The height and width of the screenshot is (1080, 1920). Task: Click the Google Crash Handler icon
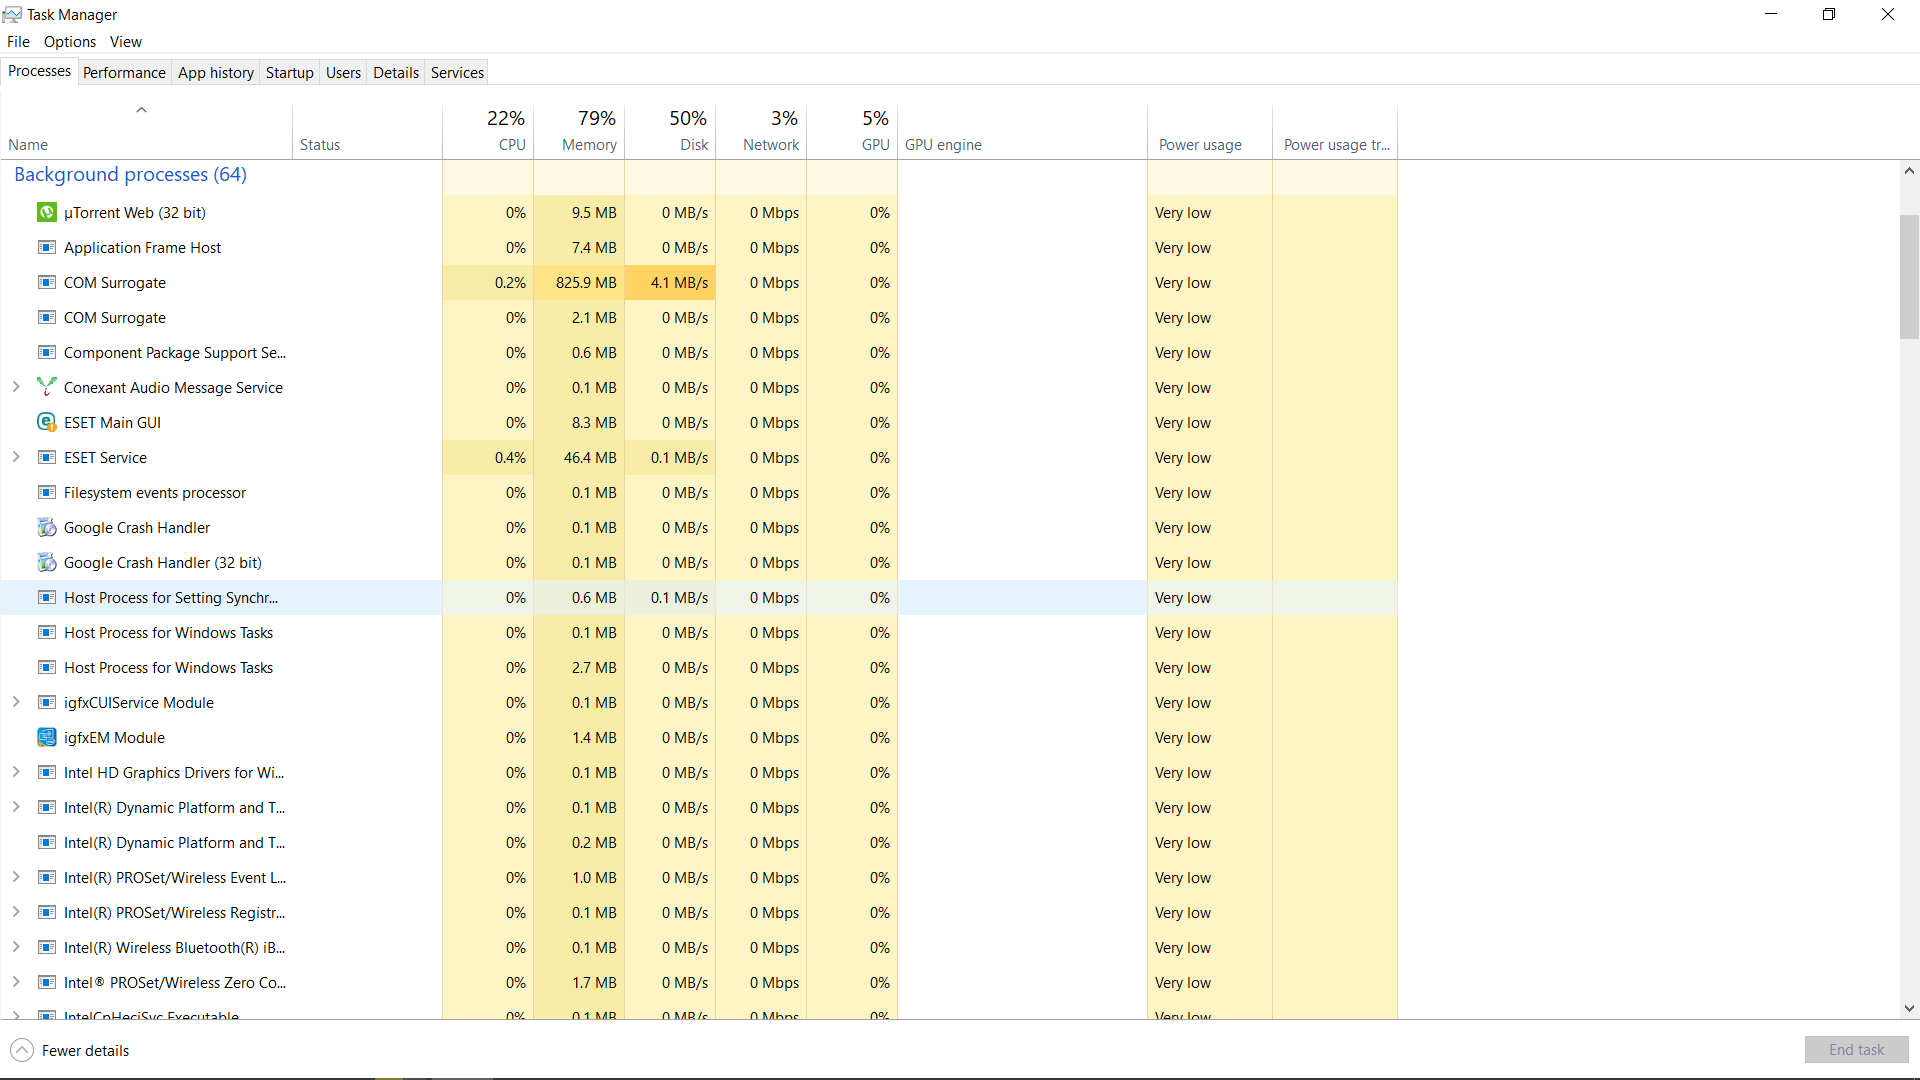click(x=46, y=528)
